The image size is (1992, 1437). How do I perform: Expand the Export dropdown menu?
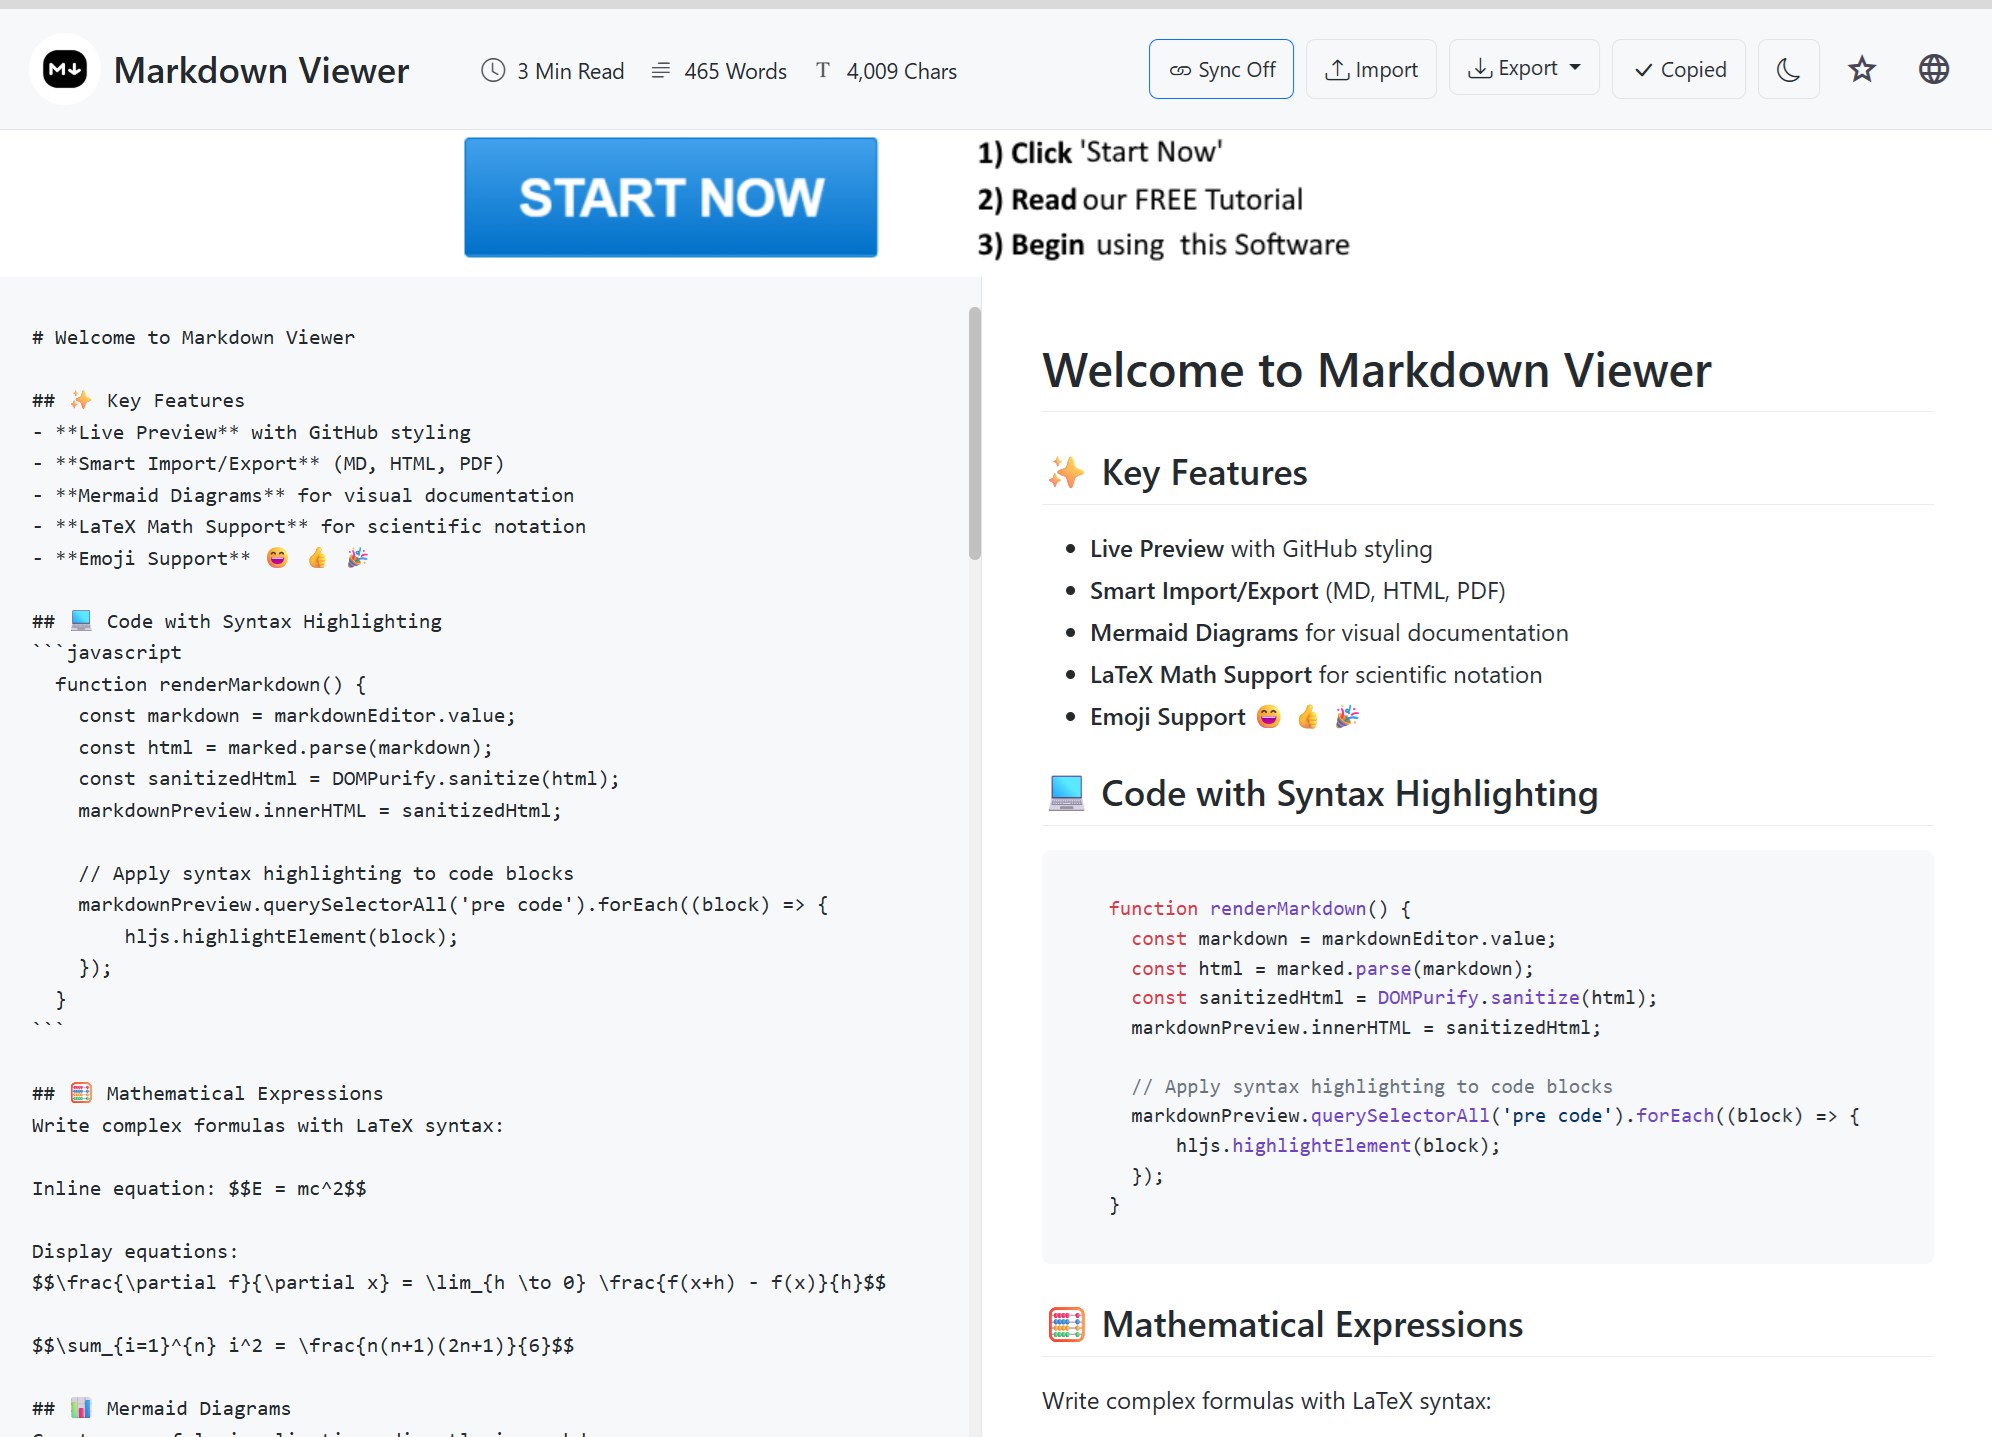1524,68
